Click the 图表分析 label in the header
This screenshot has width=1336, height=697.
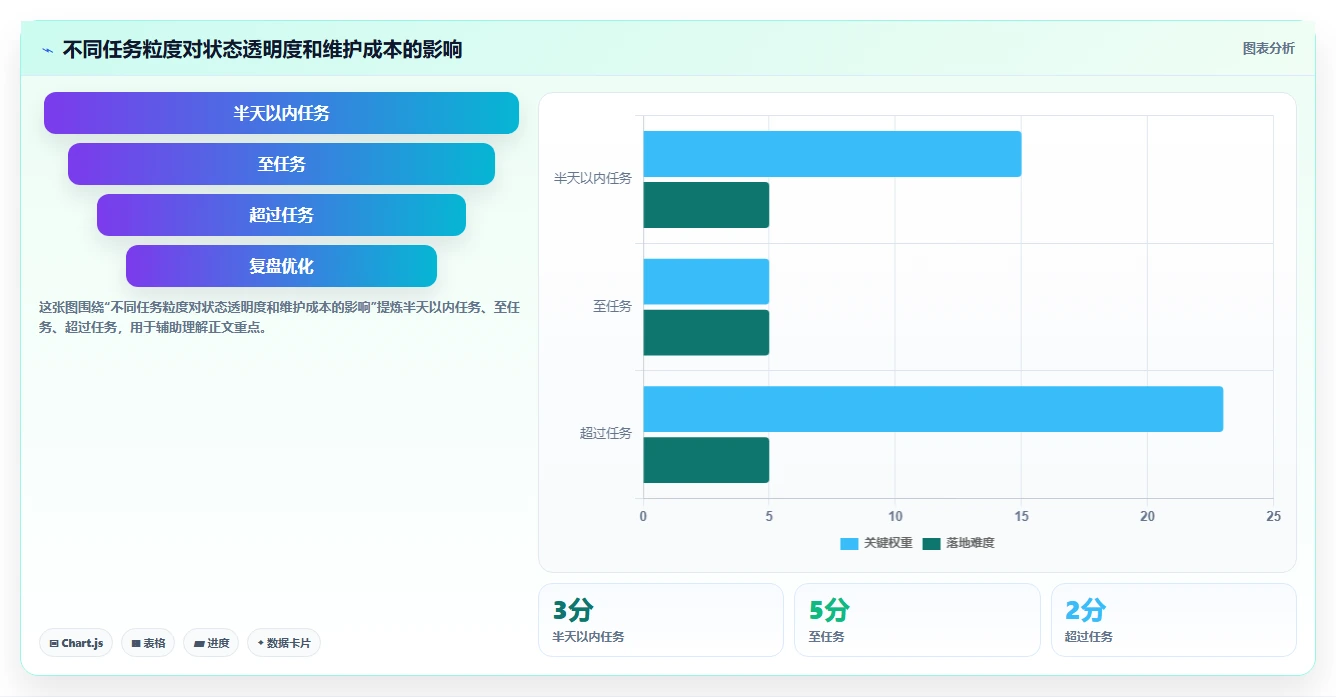click(1268, 48)
